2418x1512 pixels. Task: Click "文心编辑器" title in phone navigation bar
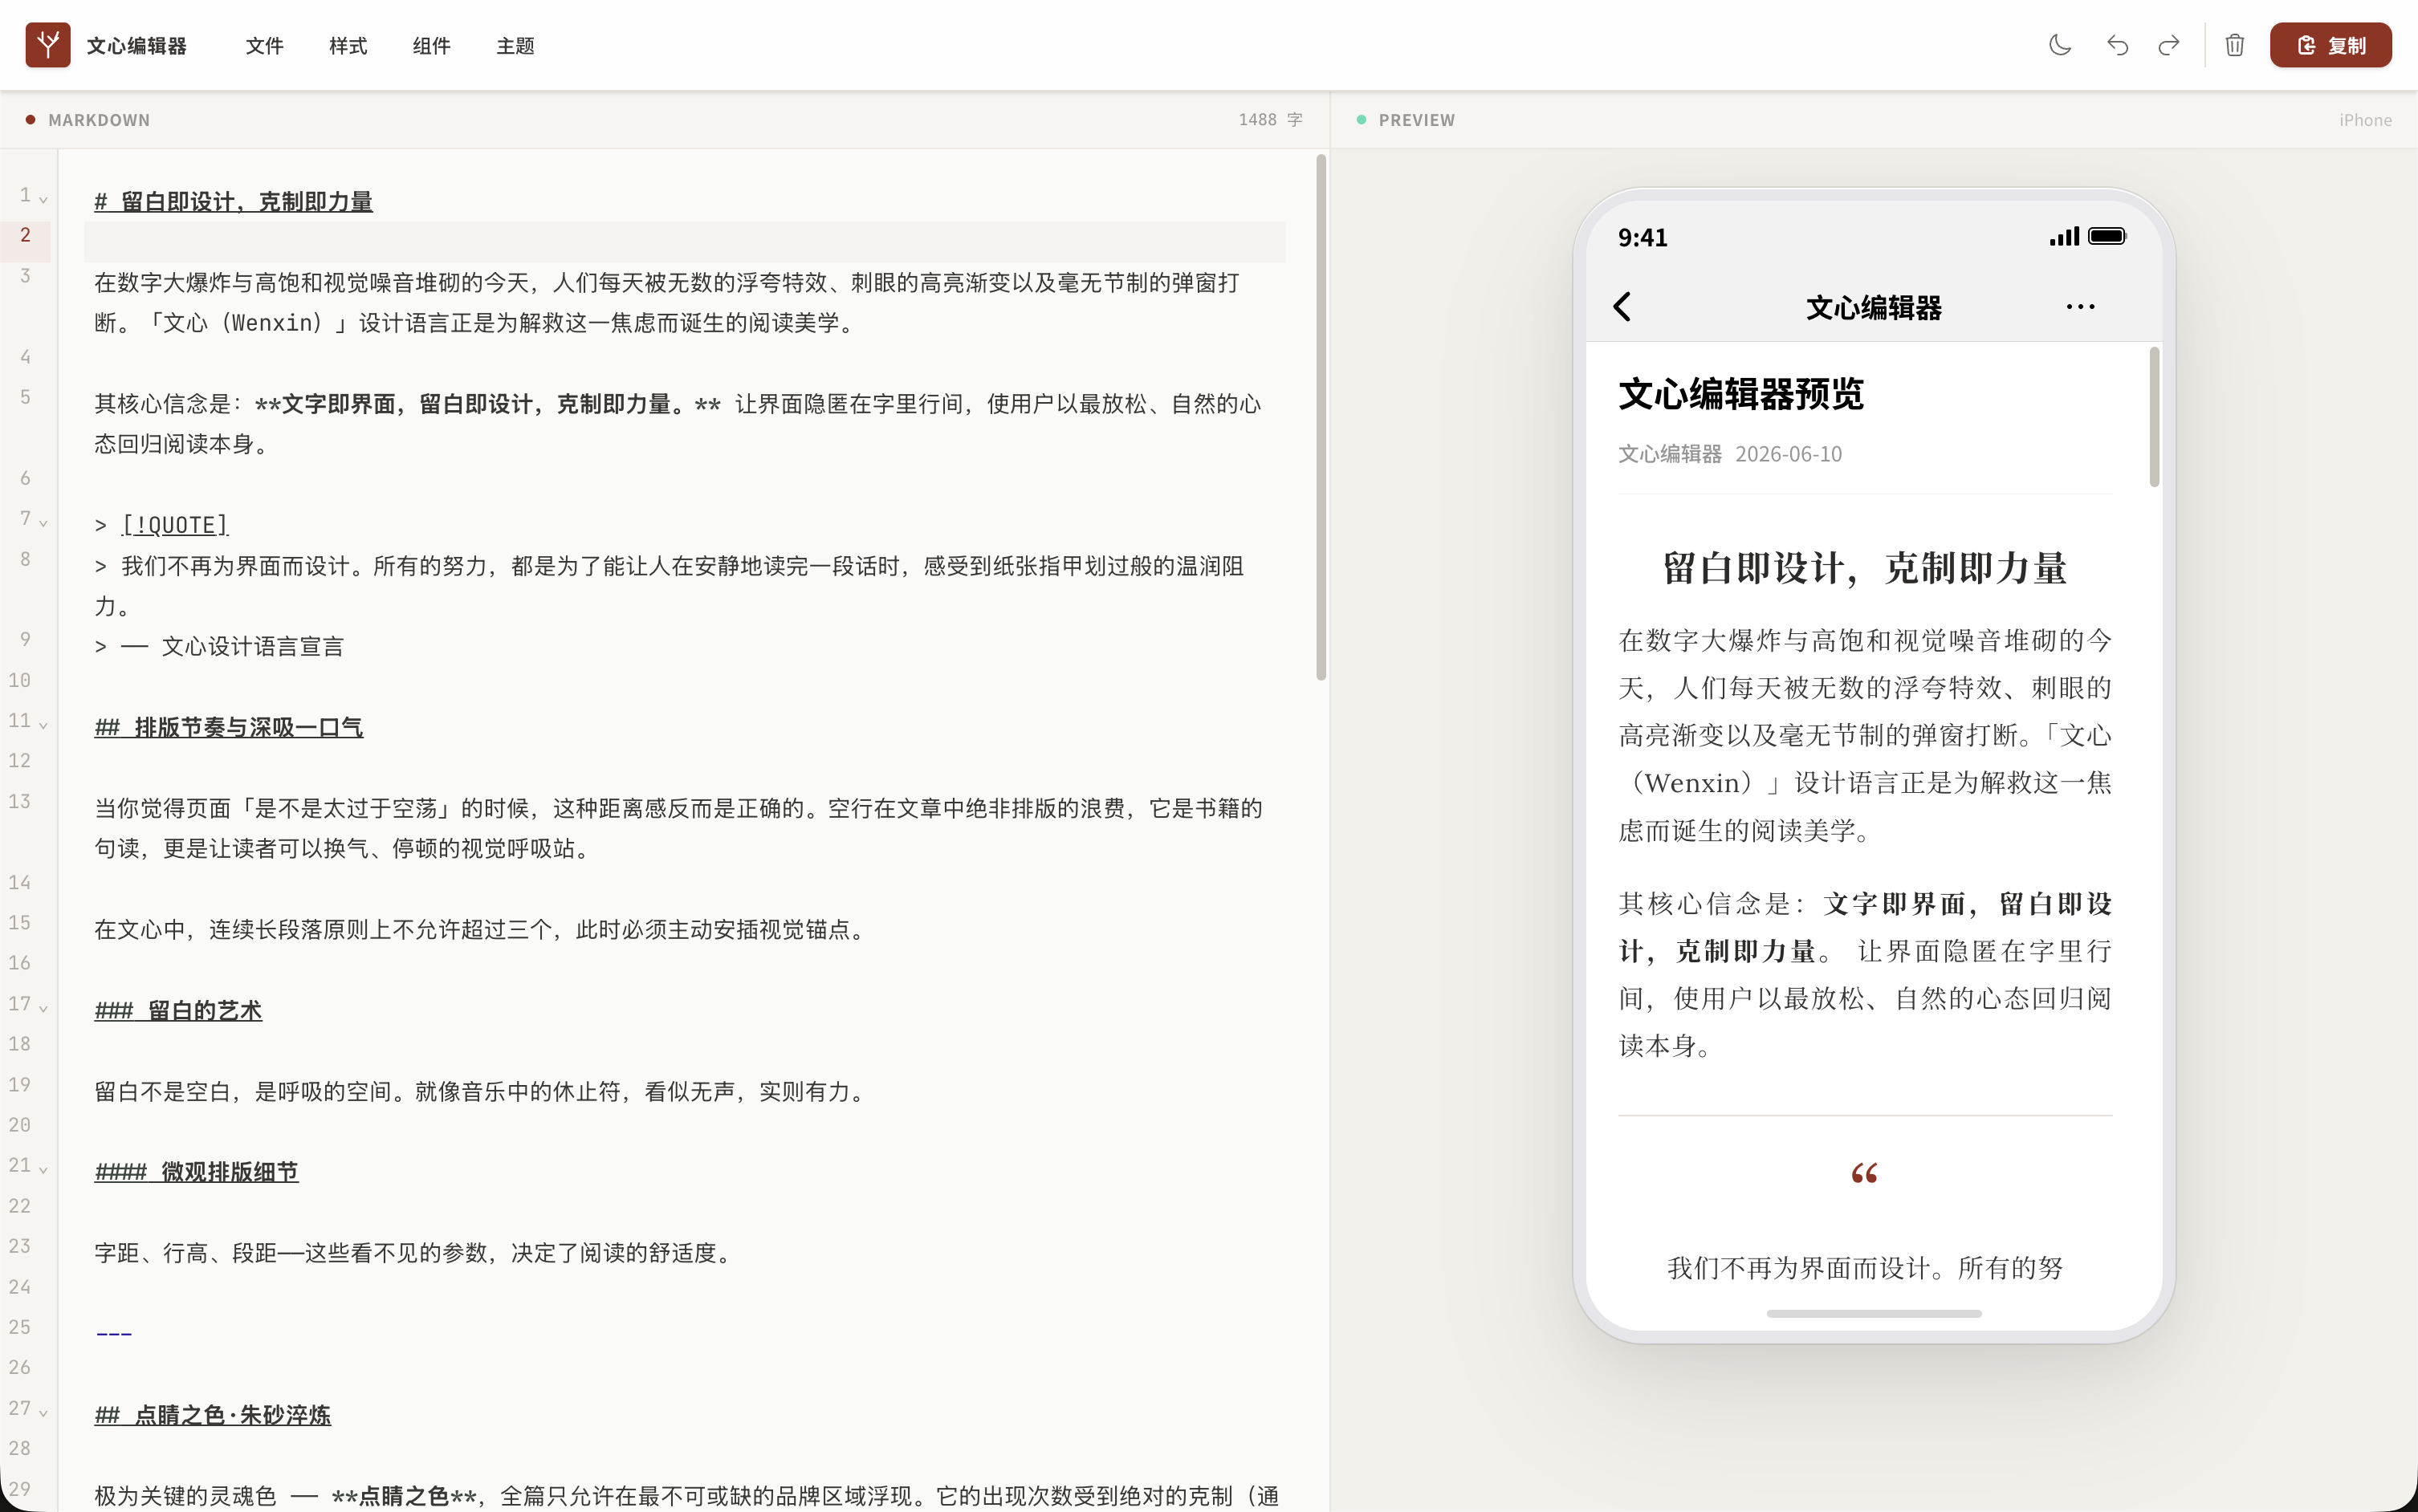1873,308
